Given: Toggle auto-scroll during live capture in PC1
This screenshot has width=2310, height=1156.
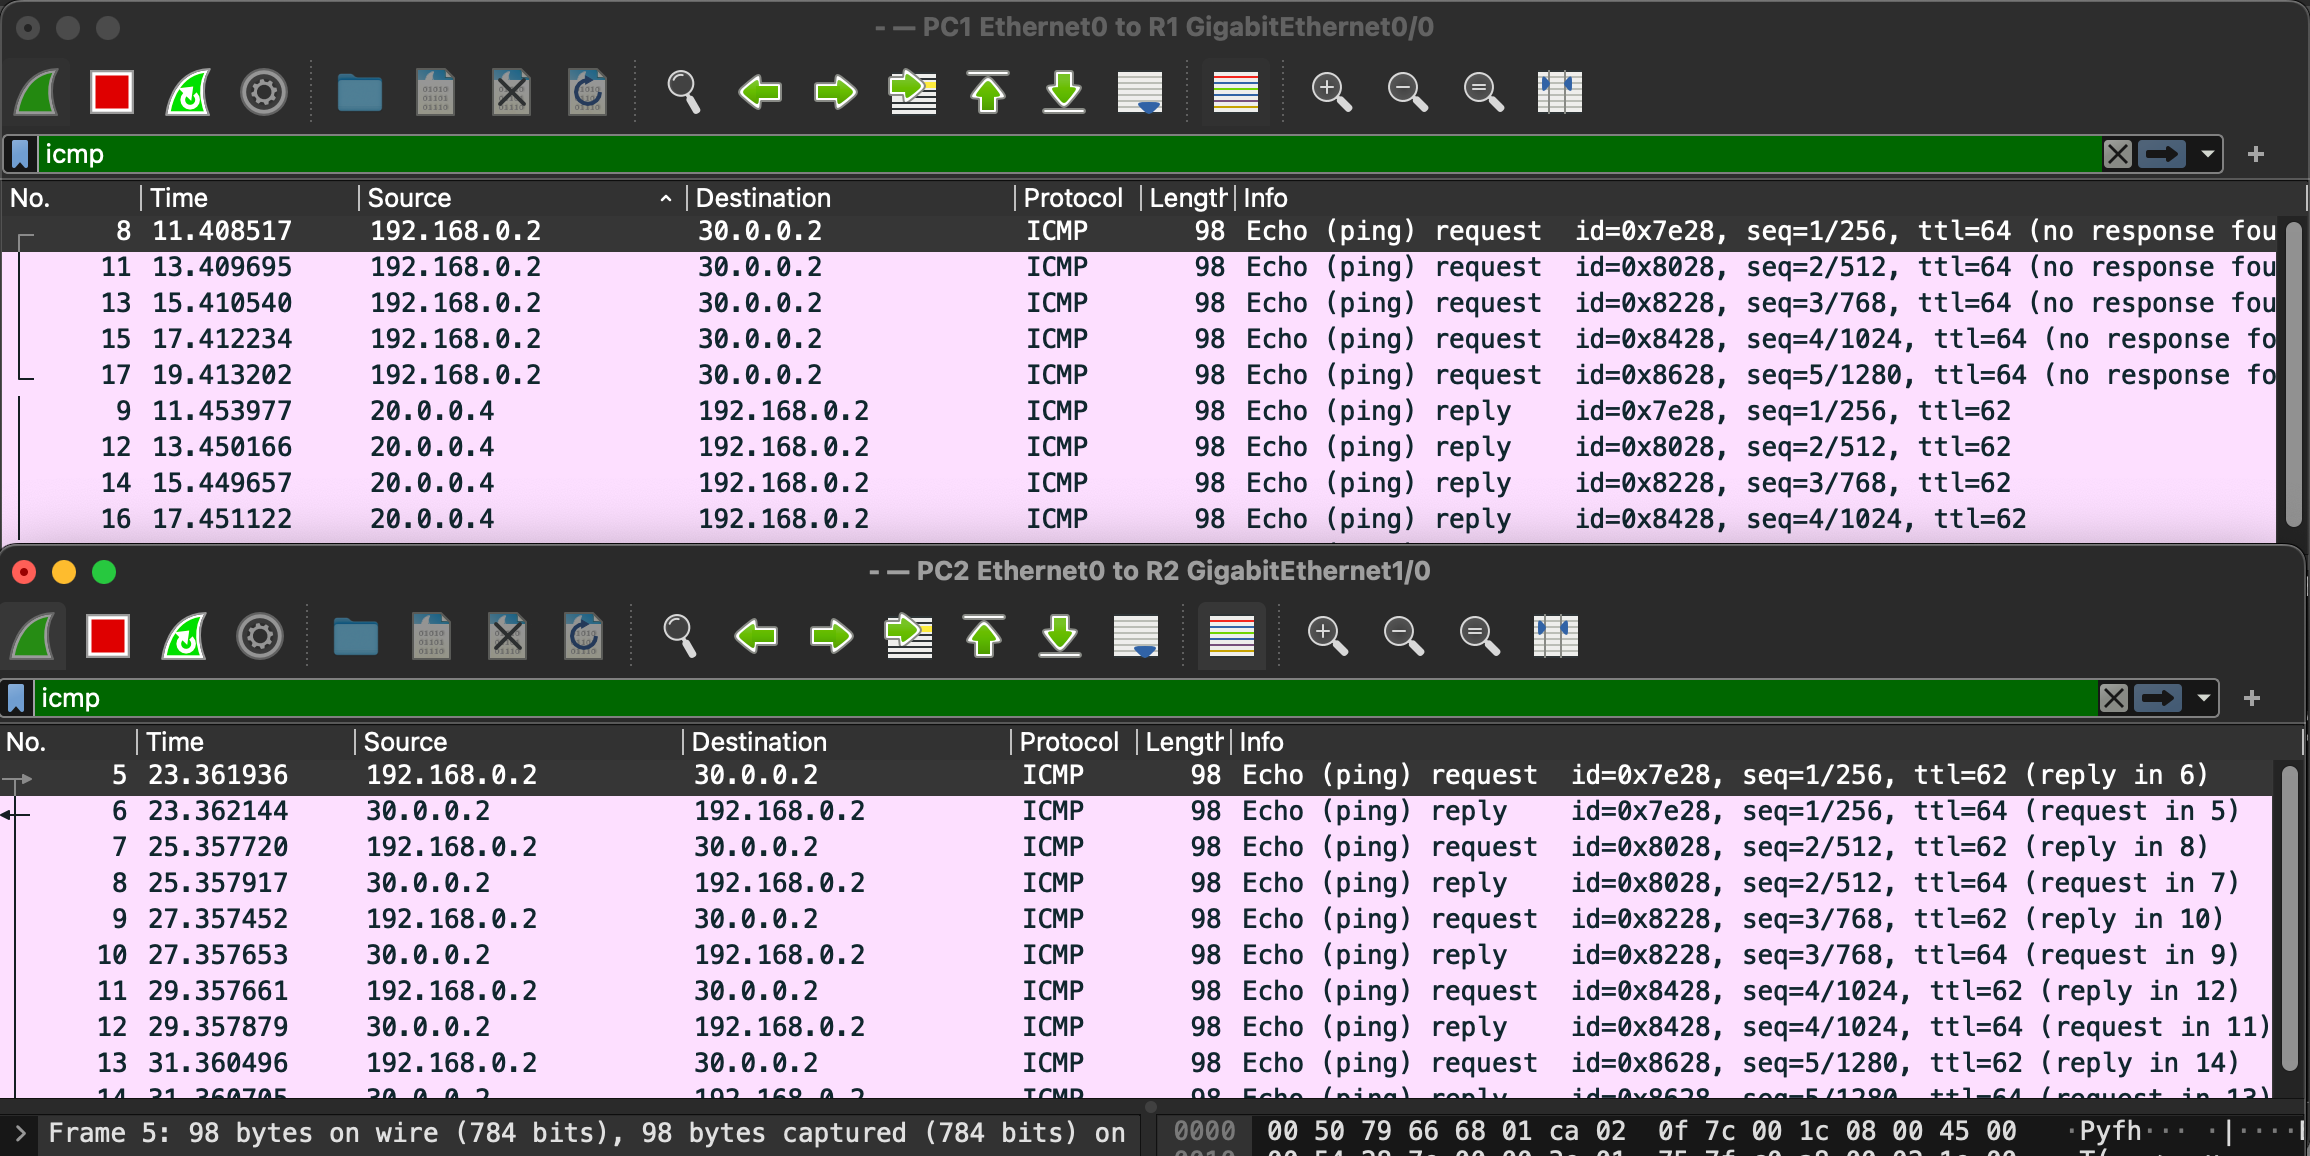Looking at the screenshot, I should [1140, 92].
